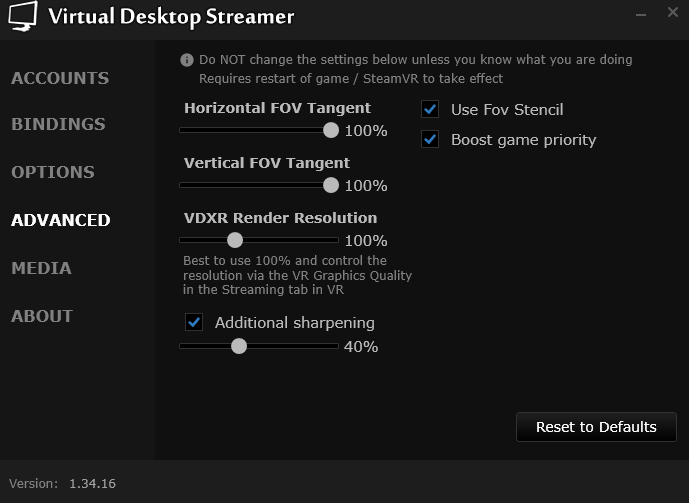The height and width of the screenshot is (503, 689).
Task: Close the Virtual Desktop Streamer window
Action: (x=672, y=15)
